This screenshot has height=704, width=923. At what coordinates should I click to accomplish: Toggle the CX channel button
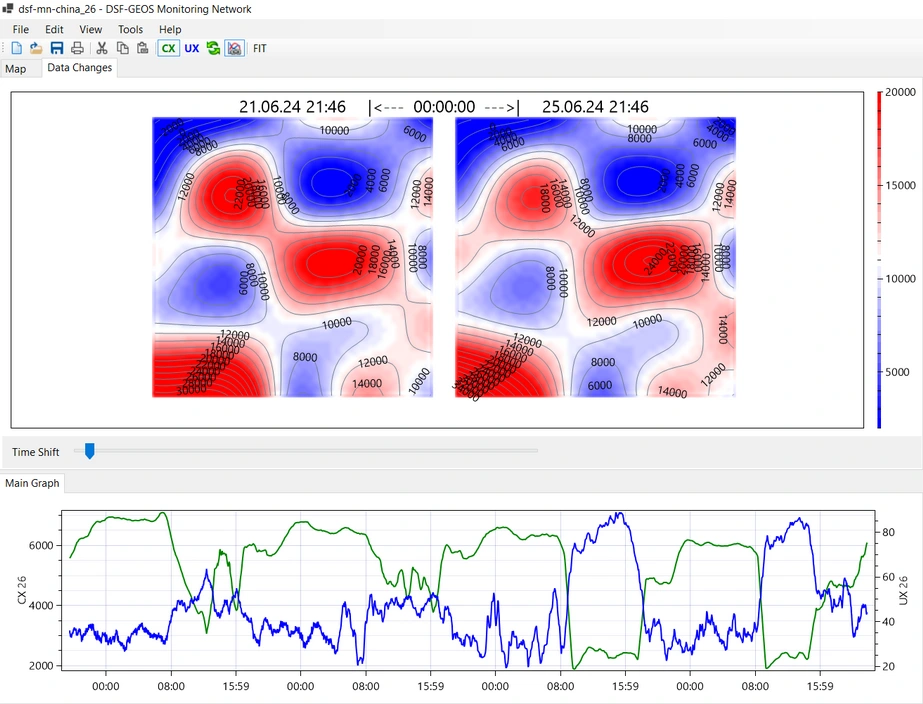(168, 48)
